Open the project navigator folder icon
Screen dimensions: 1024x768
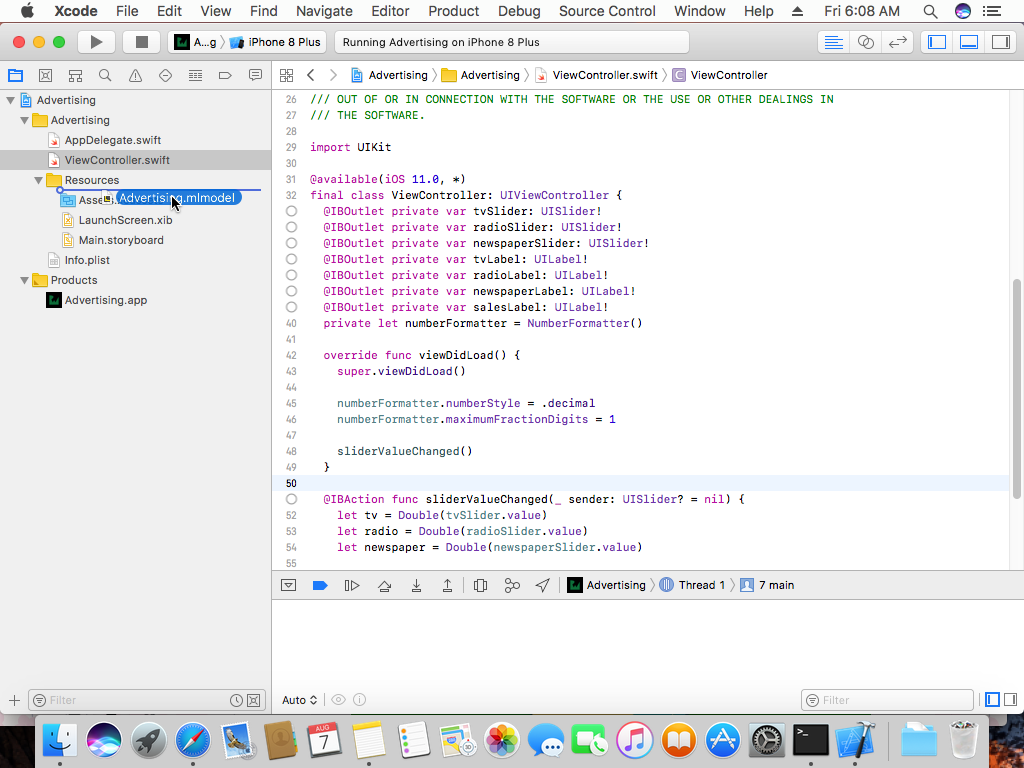coord(15,75)
